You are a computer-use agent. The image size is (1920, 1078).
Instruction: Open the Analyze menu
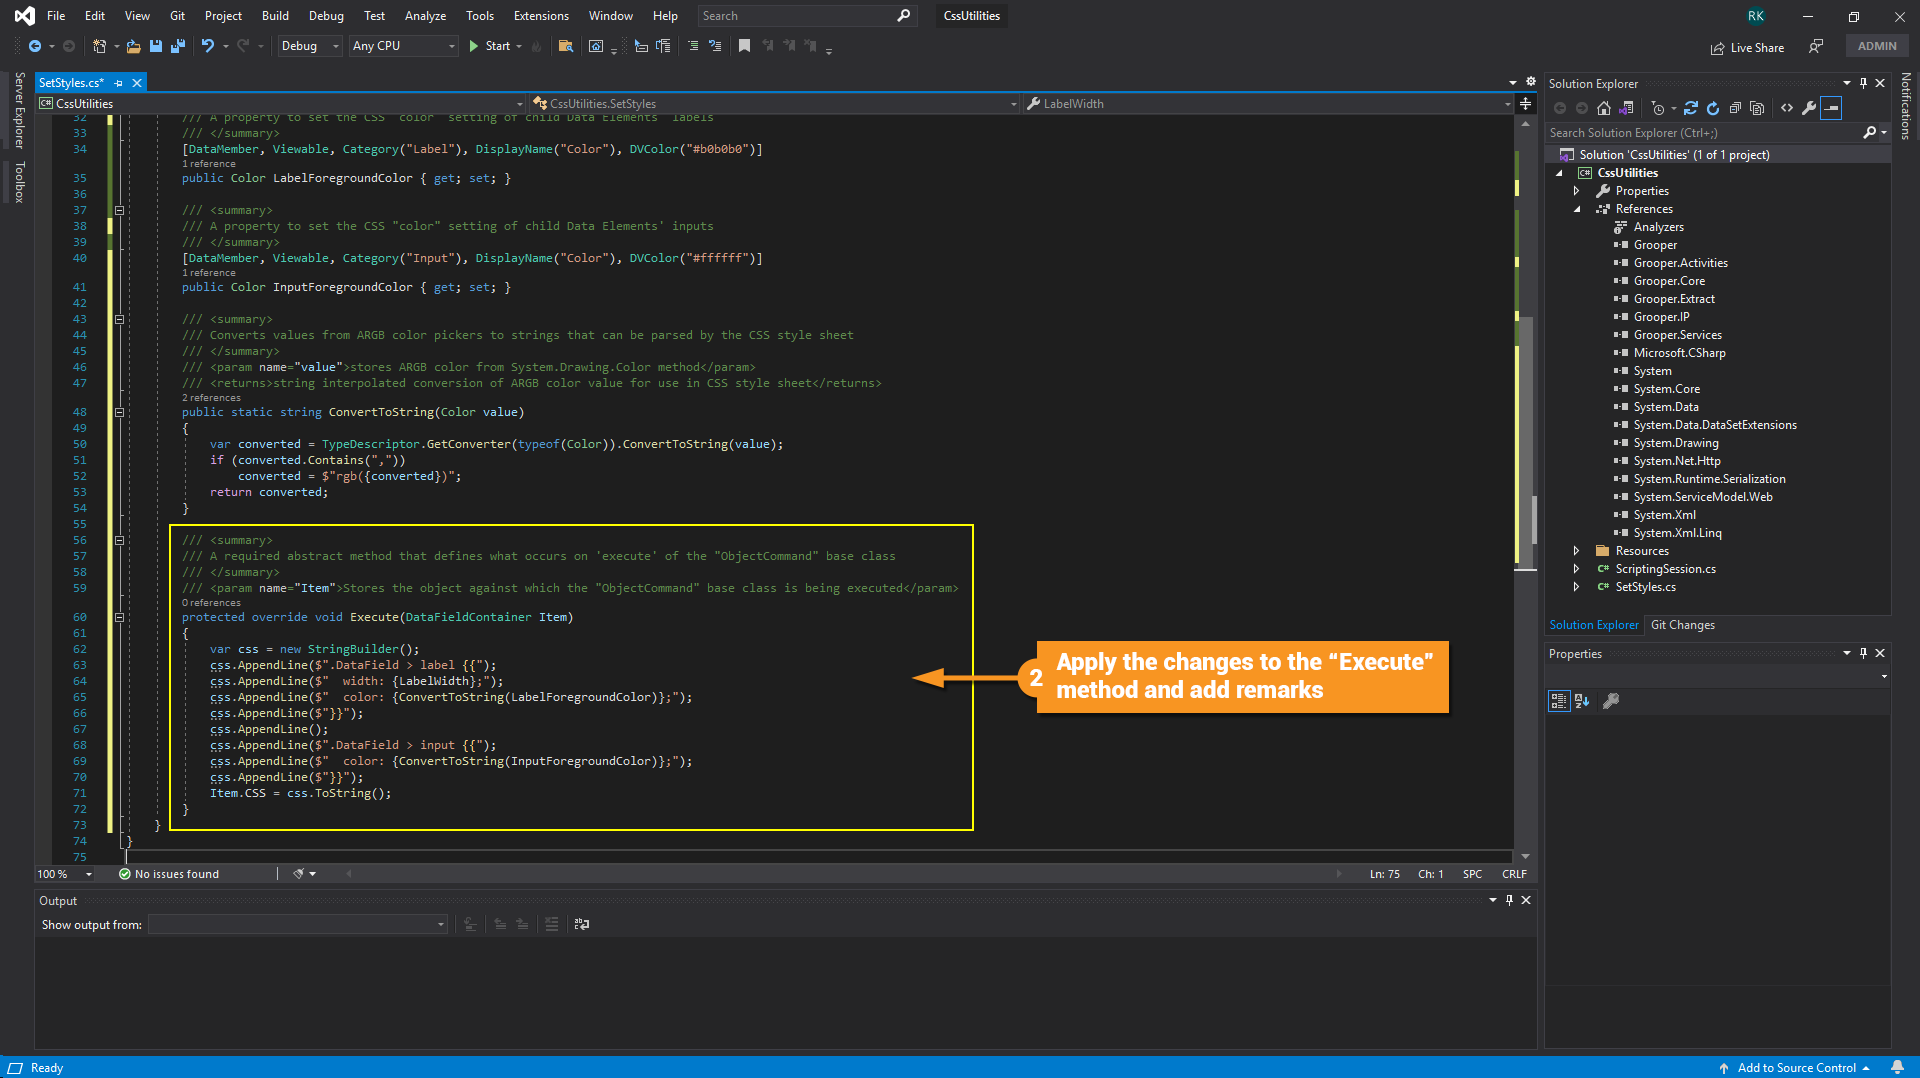pyautogui.click(x=425, y=16)
